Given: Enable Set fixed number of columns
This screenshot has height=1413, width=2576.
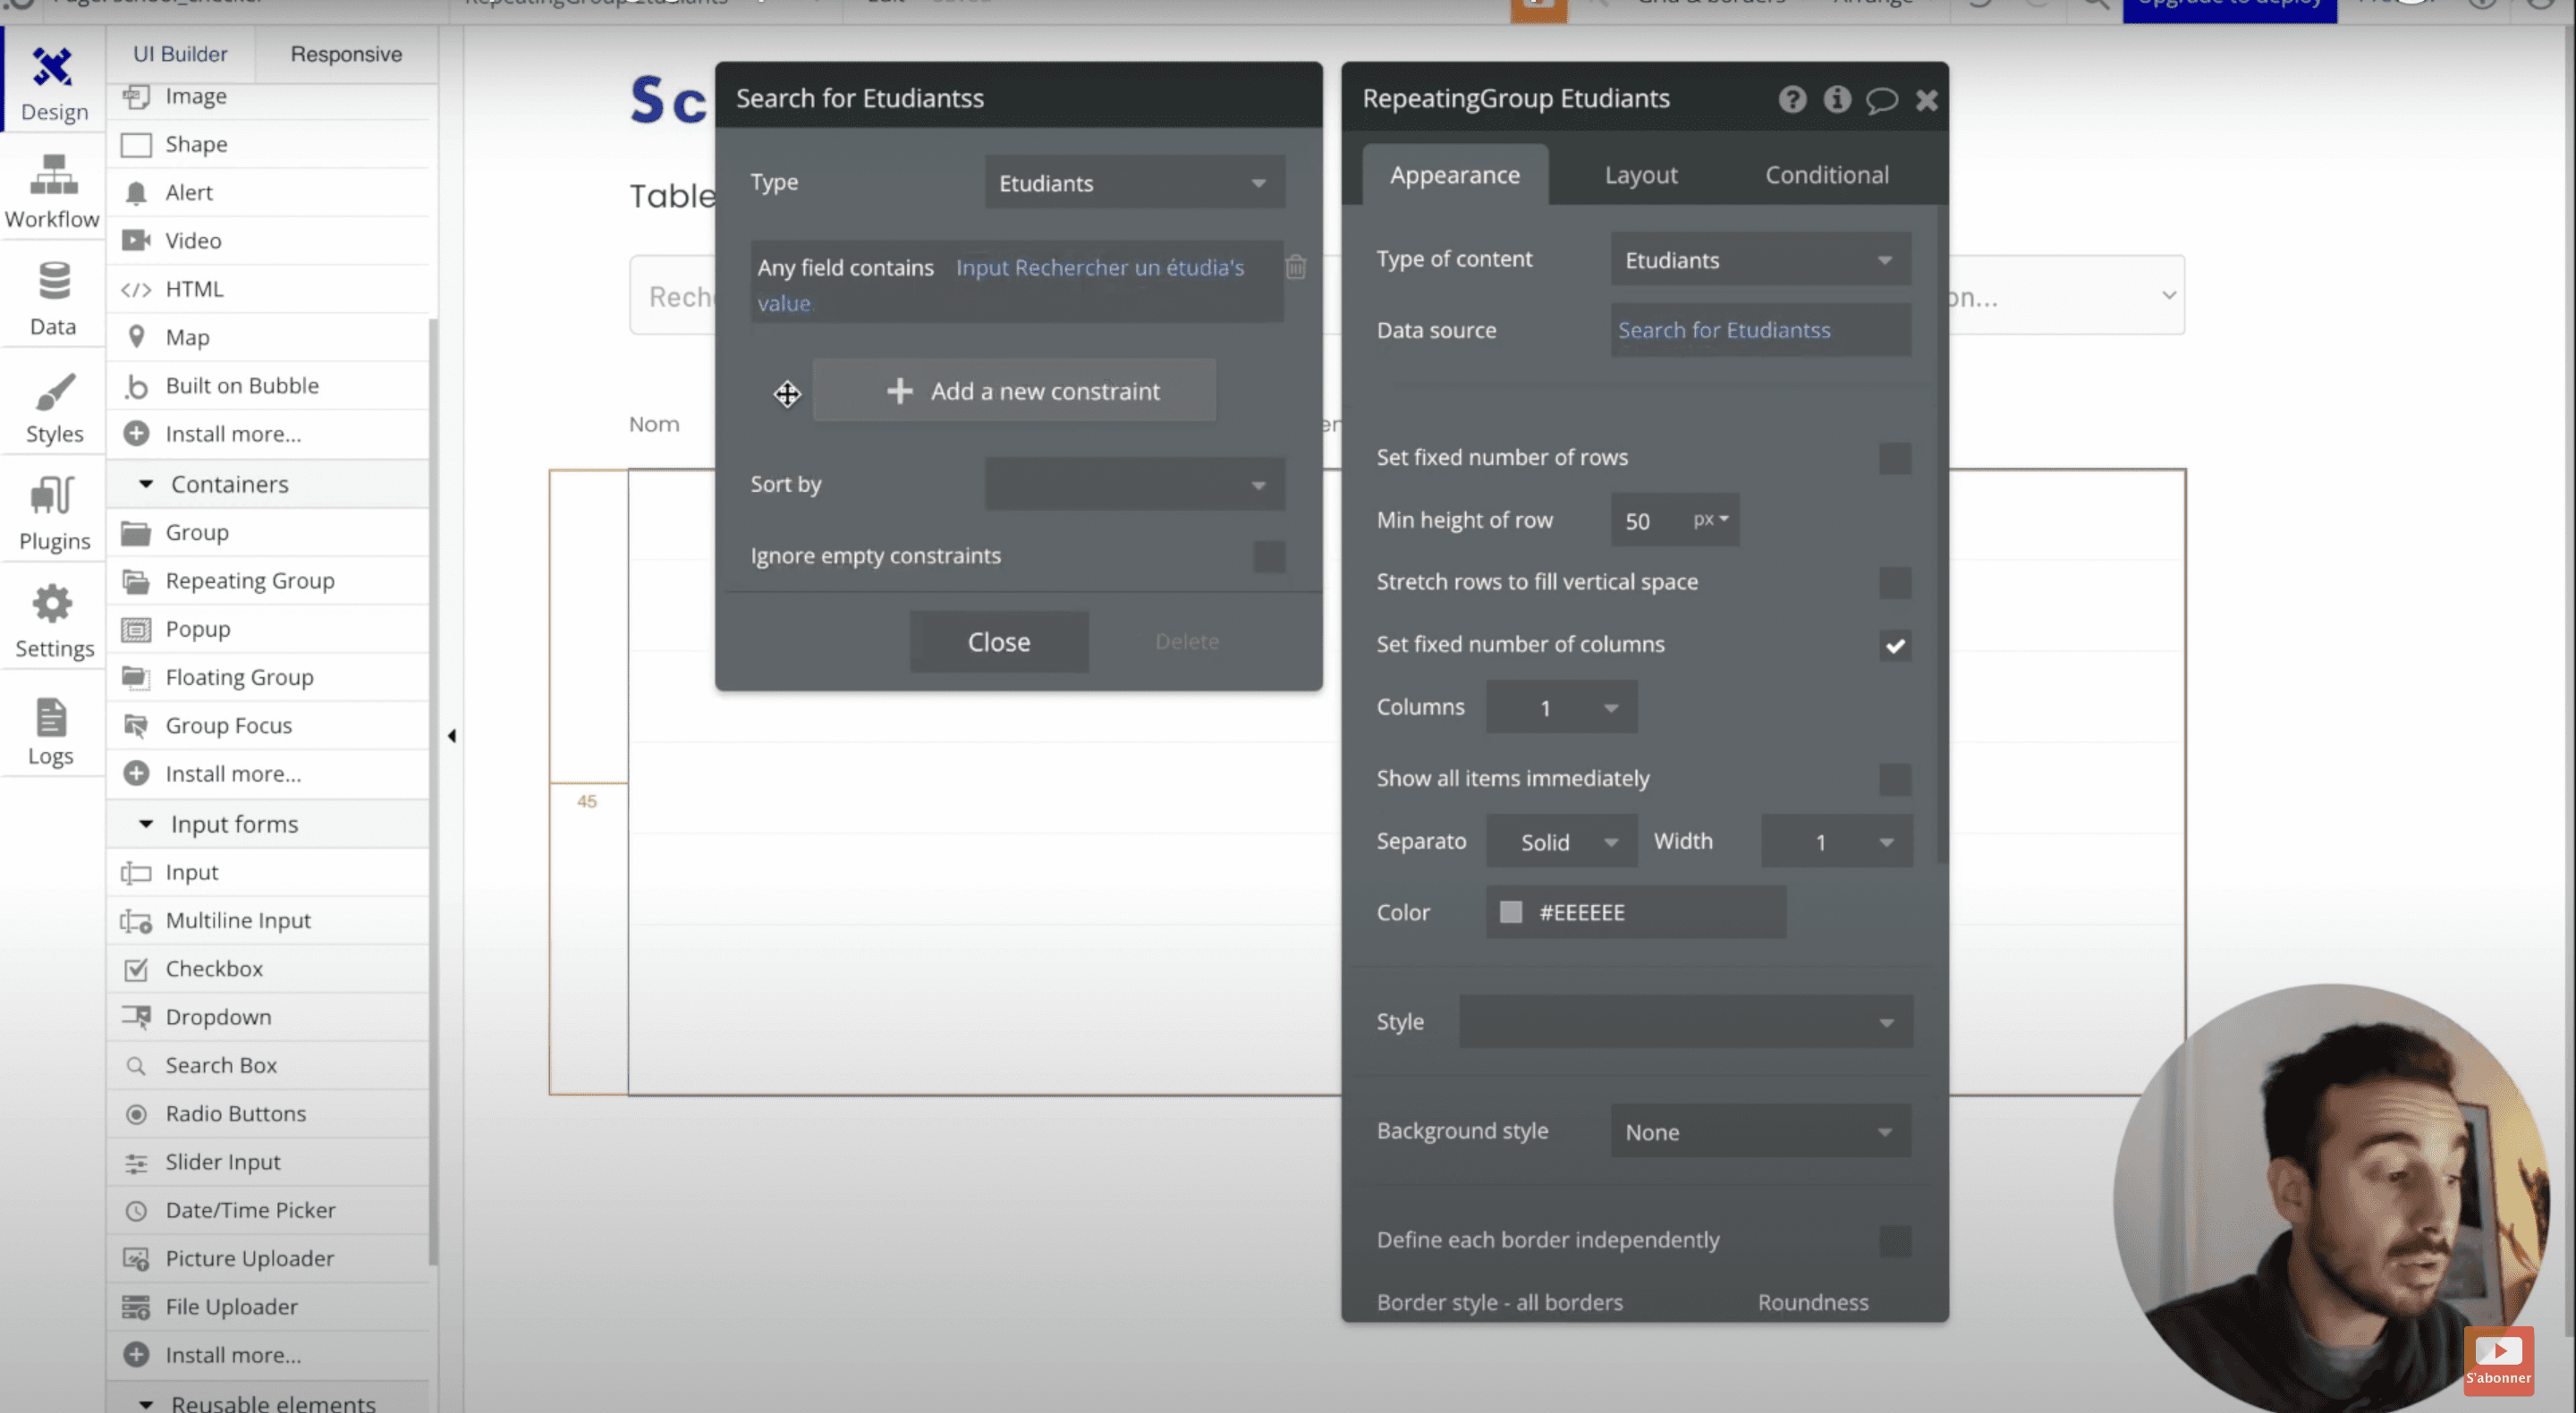Looking at the screenshot, I should click(1894, 646).
